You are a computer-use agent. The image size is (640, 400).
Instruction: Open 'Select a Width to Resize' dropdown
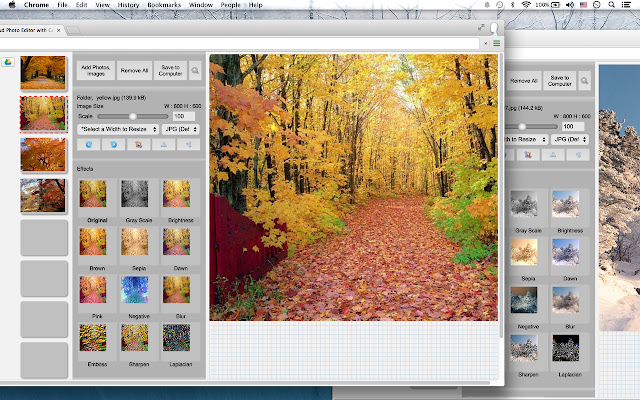point(118,129)
